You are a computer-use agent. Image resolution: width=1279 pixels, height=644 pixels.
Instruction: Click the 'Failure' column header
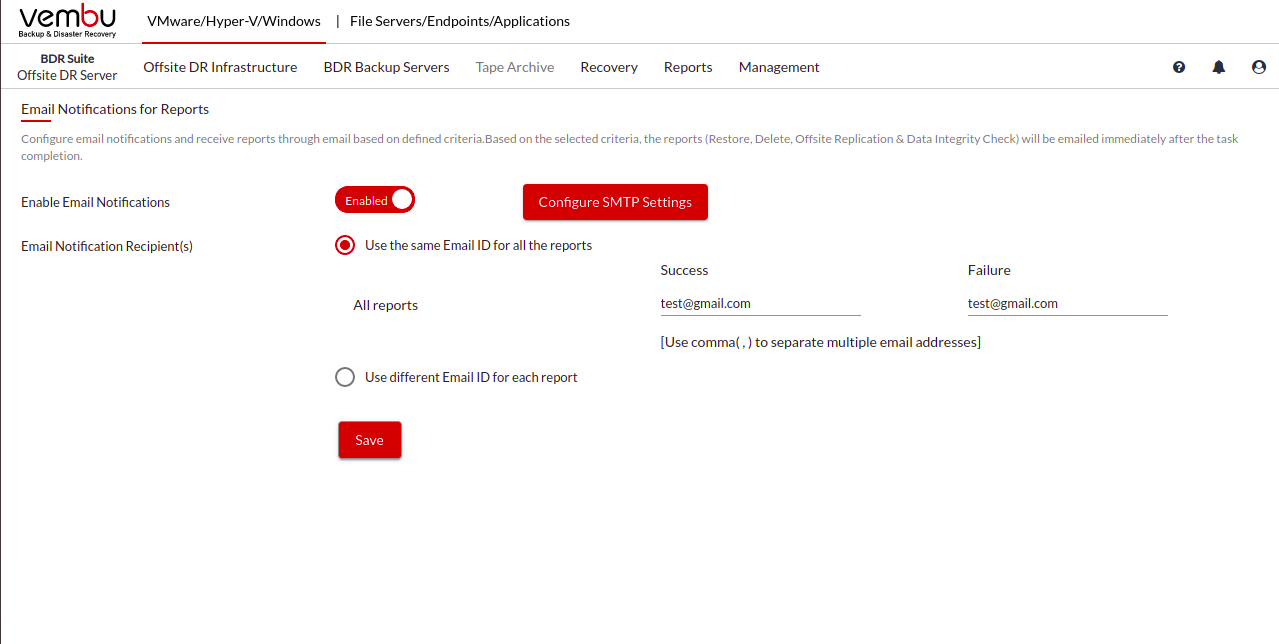coord(989,270)
